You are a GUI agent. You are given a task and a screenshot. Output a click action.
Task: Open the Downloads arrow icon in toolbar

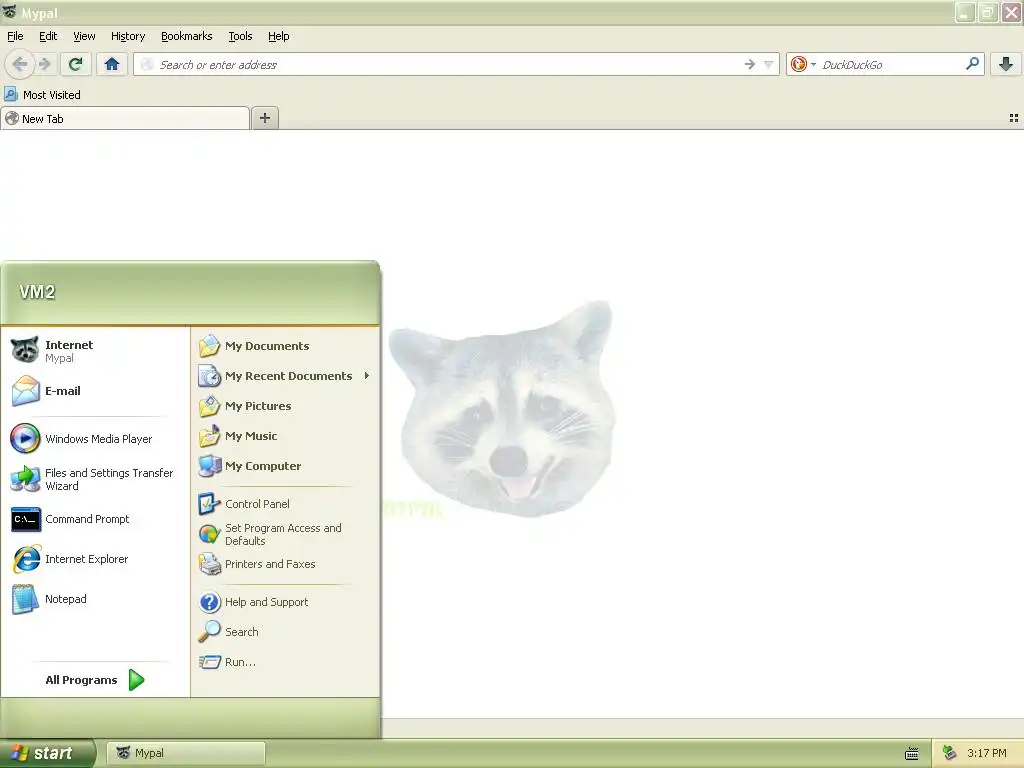click(1006, 64)
